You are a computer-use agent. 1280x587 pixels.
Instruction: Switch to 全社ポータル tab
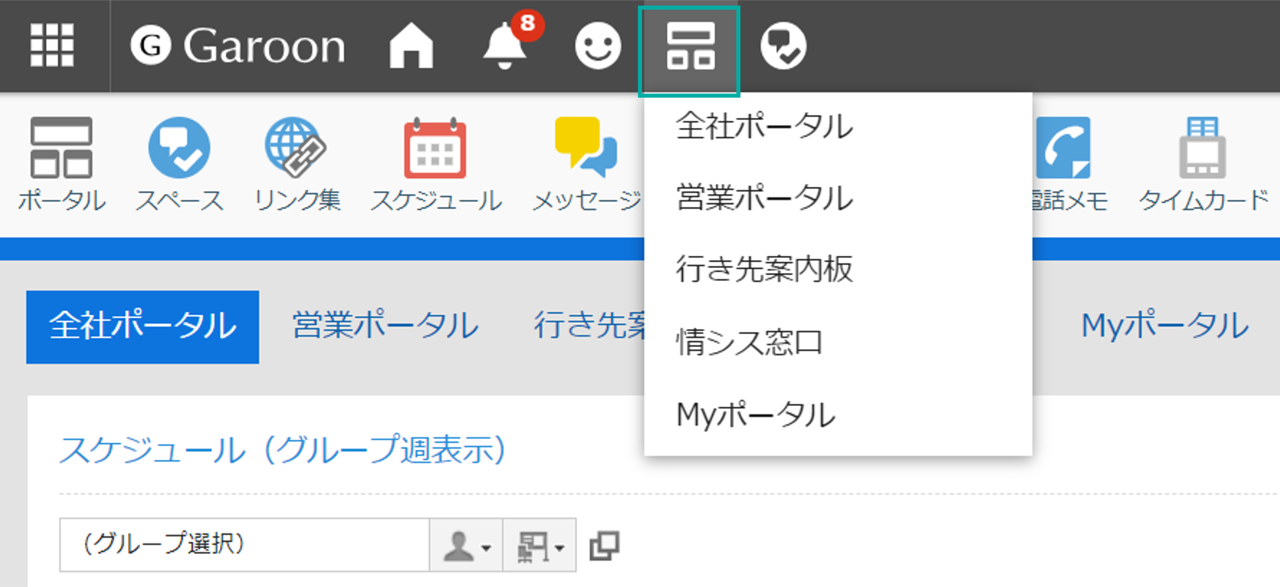coord(143,327)
